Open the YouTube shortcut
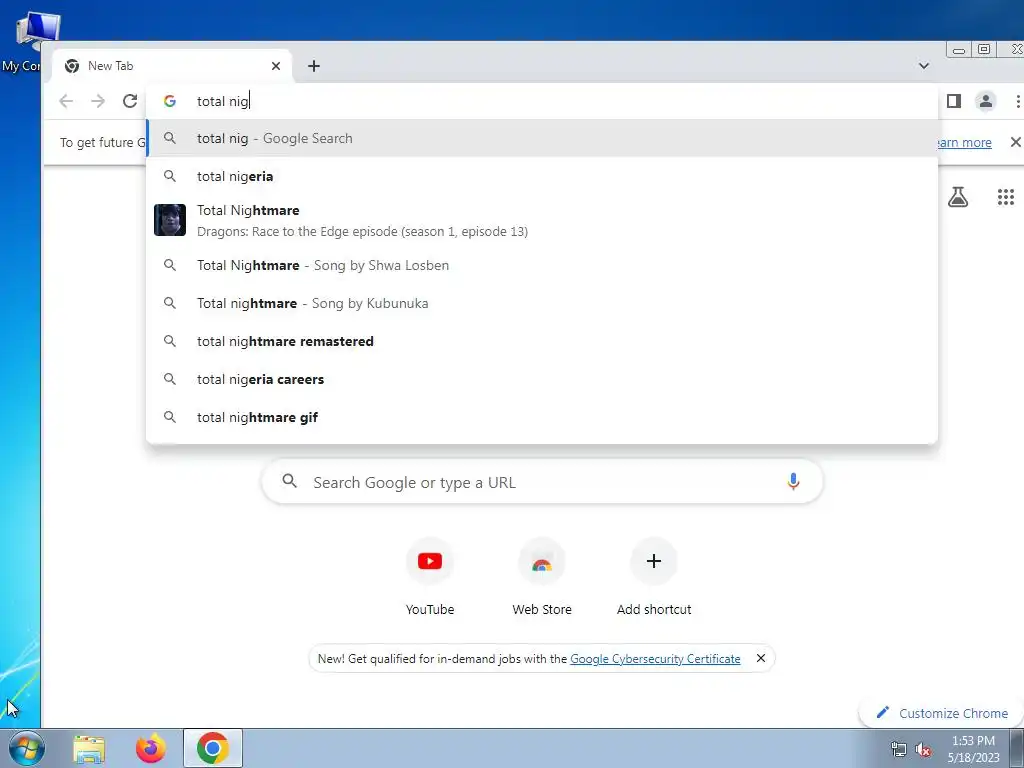The height and width of the screenshot is (768, 1024). click(430, 577)
